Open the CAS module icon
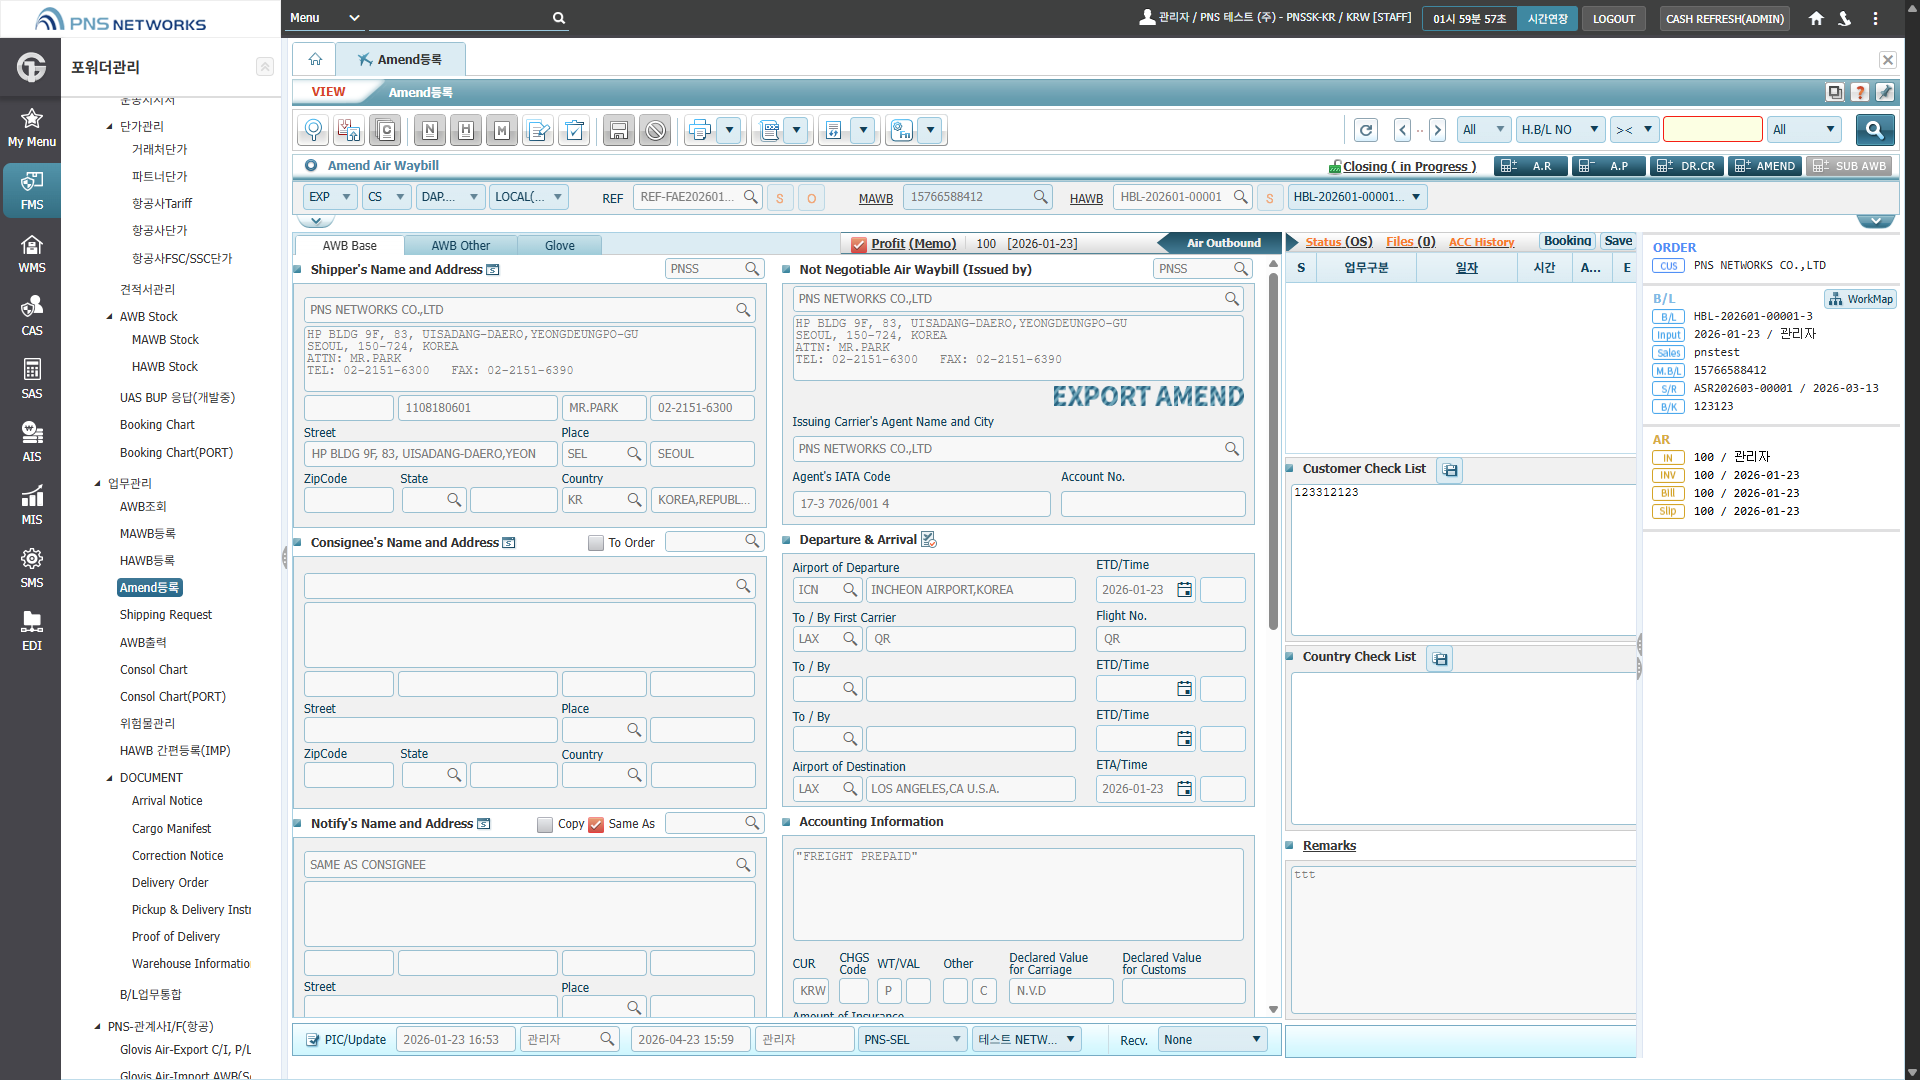This screenshot has width=1920, height=1080. point(31,316)
